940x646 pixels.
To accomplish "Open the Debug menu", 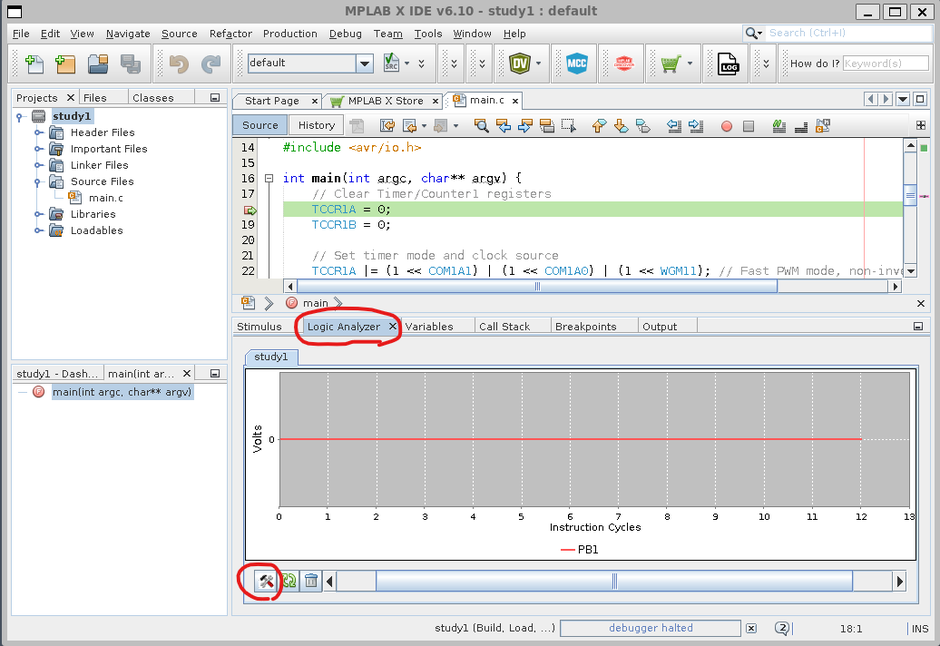I will [x=345, y=33].
